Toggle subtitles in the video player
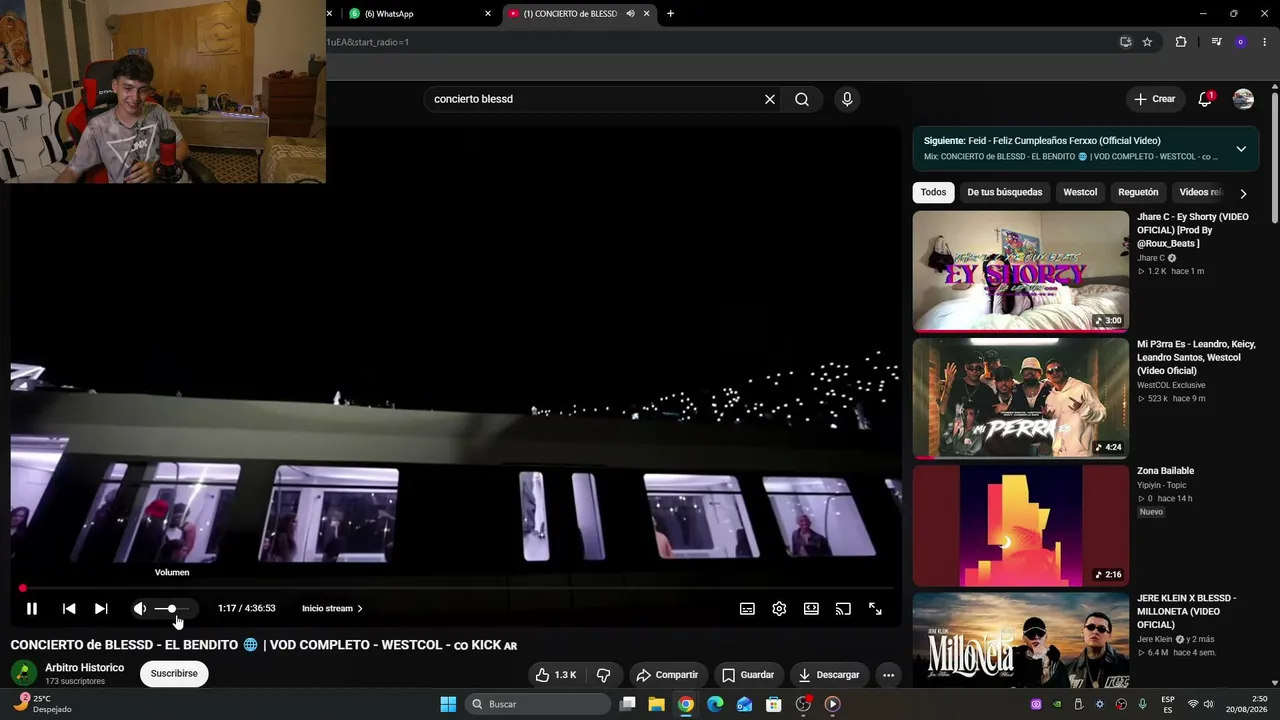 (x=747, y=608)
